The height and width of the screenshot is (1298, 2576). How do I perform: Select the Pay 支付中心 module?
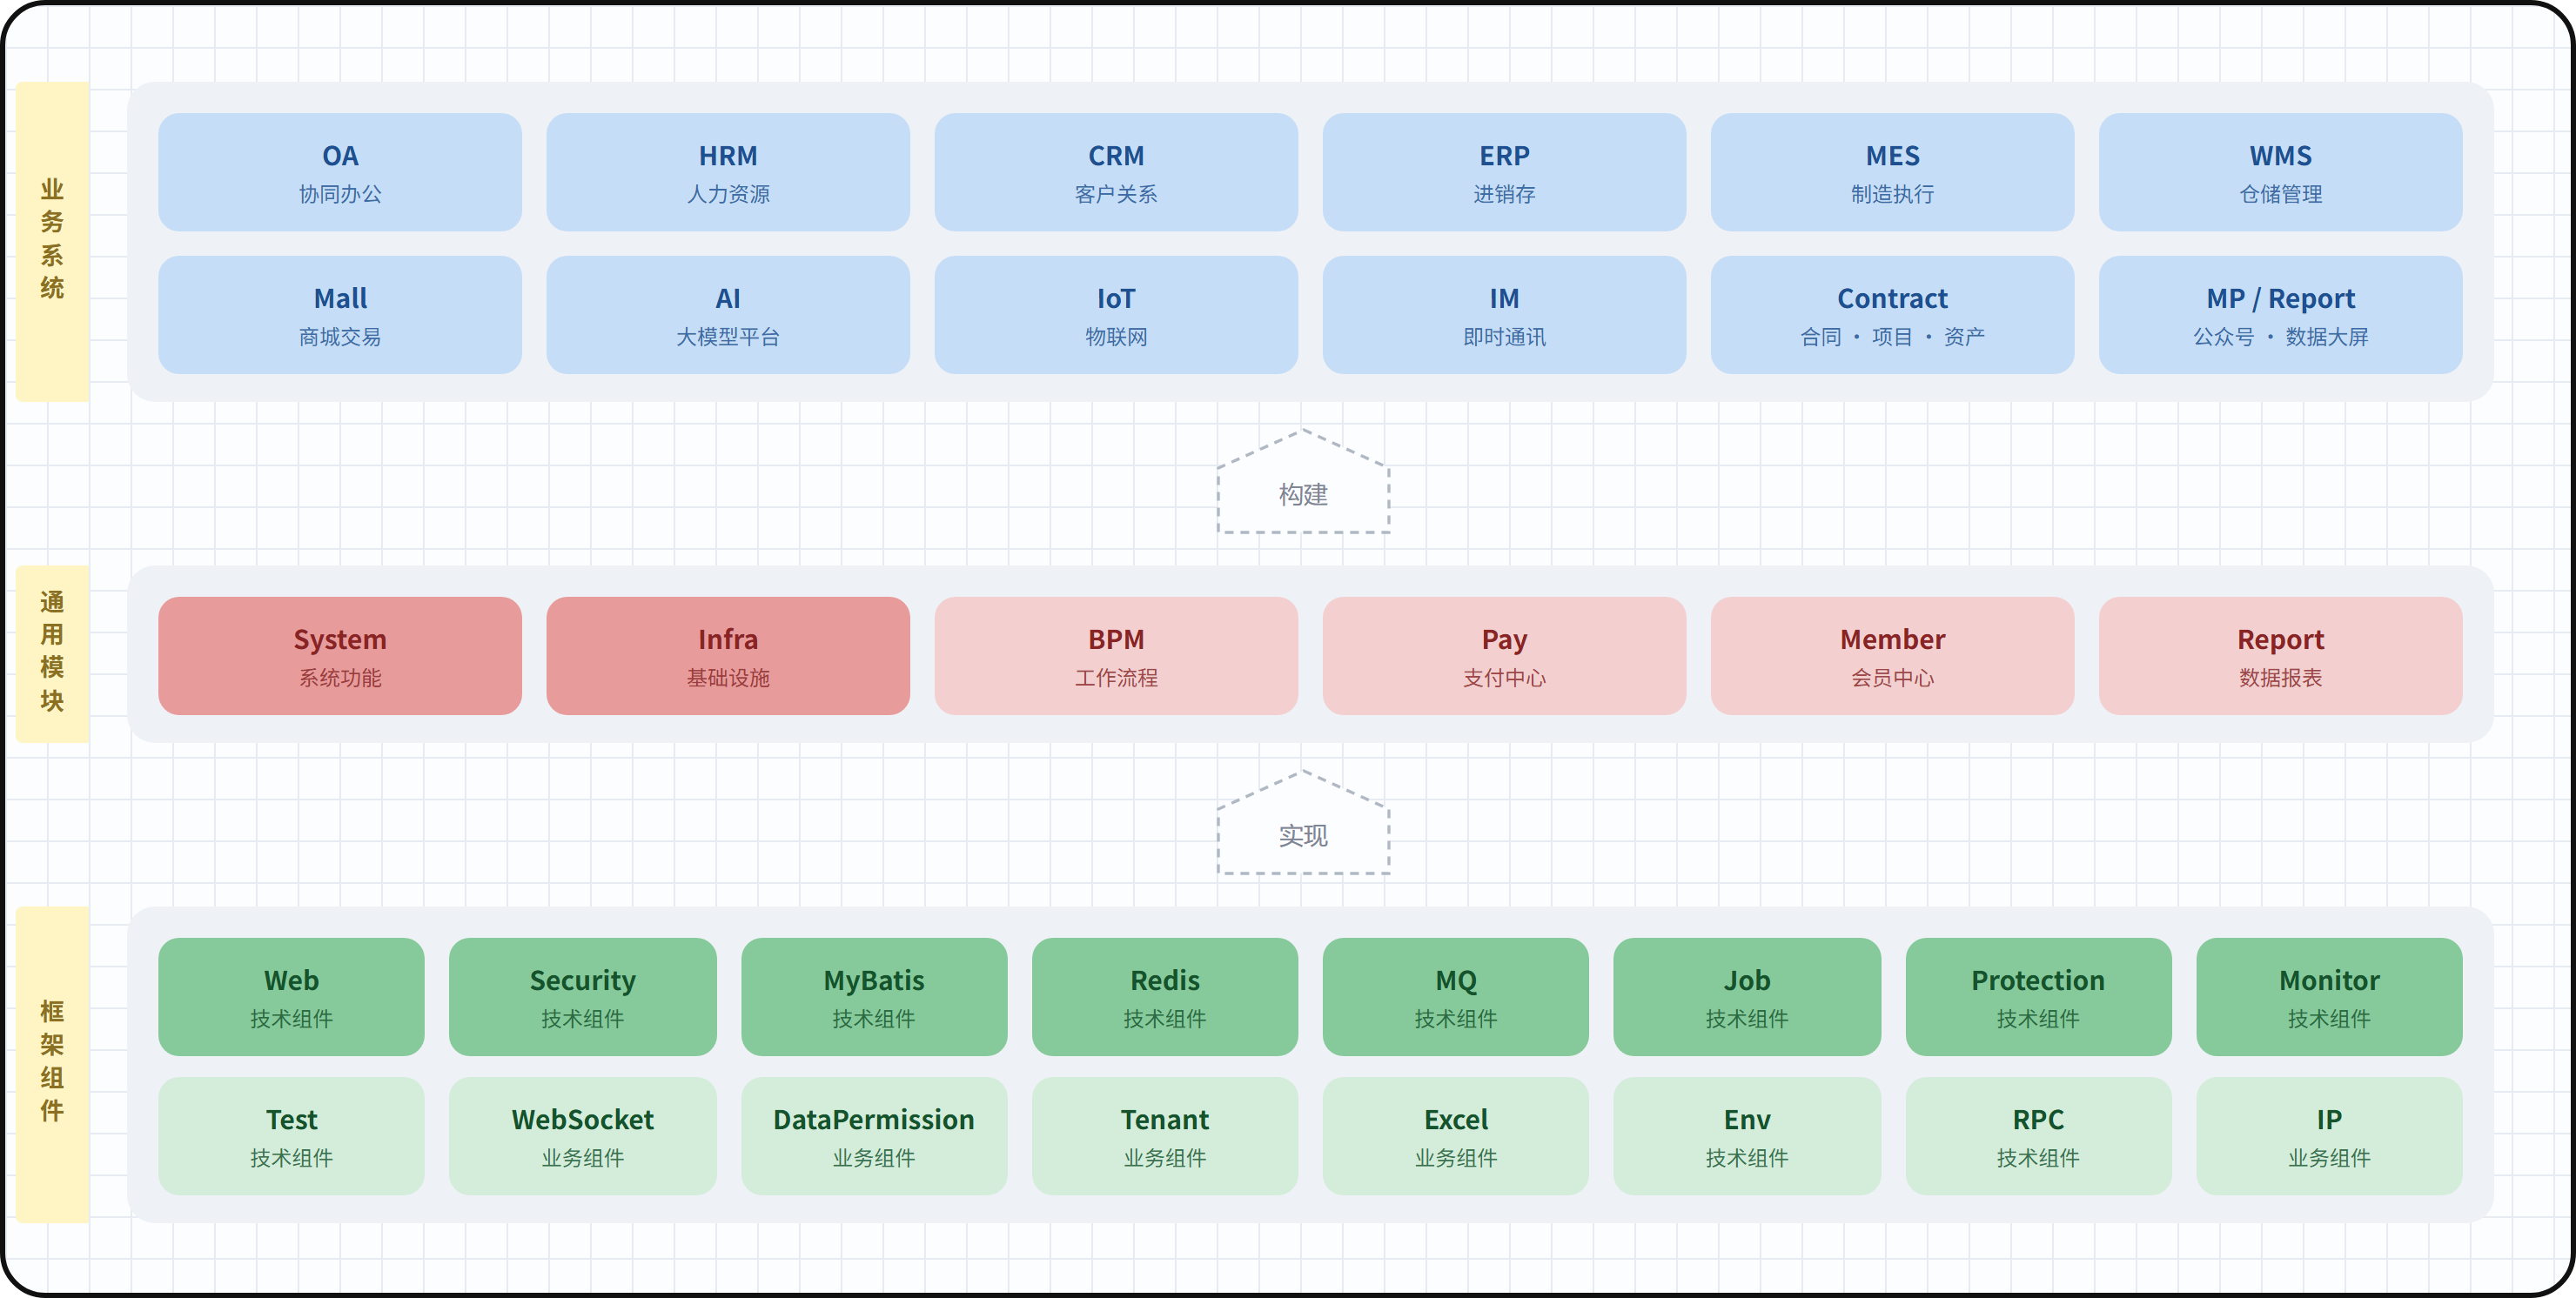(x=1504, y=656)
